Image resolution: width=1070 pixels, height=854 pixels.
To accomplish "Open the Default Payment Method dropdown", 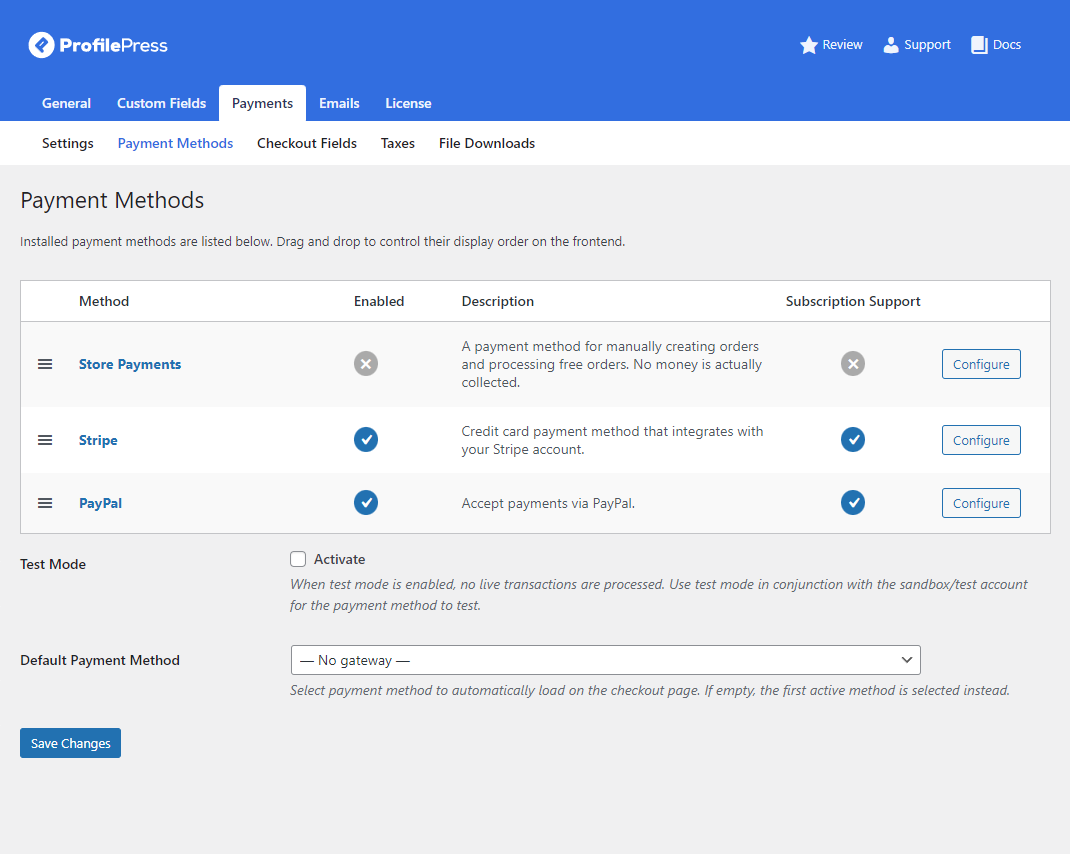I will coord(605,660).
